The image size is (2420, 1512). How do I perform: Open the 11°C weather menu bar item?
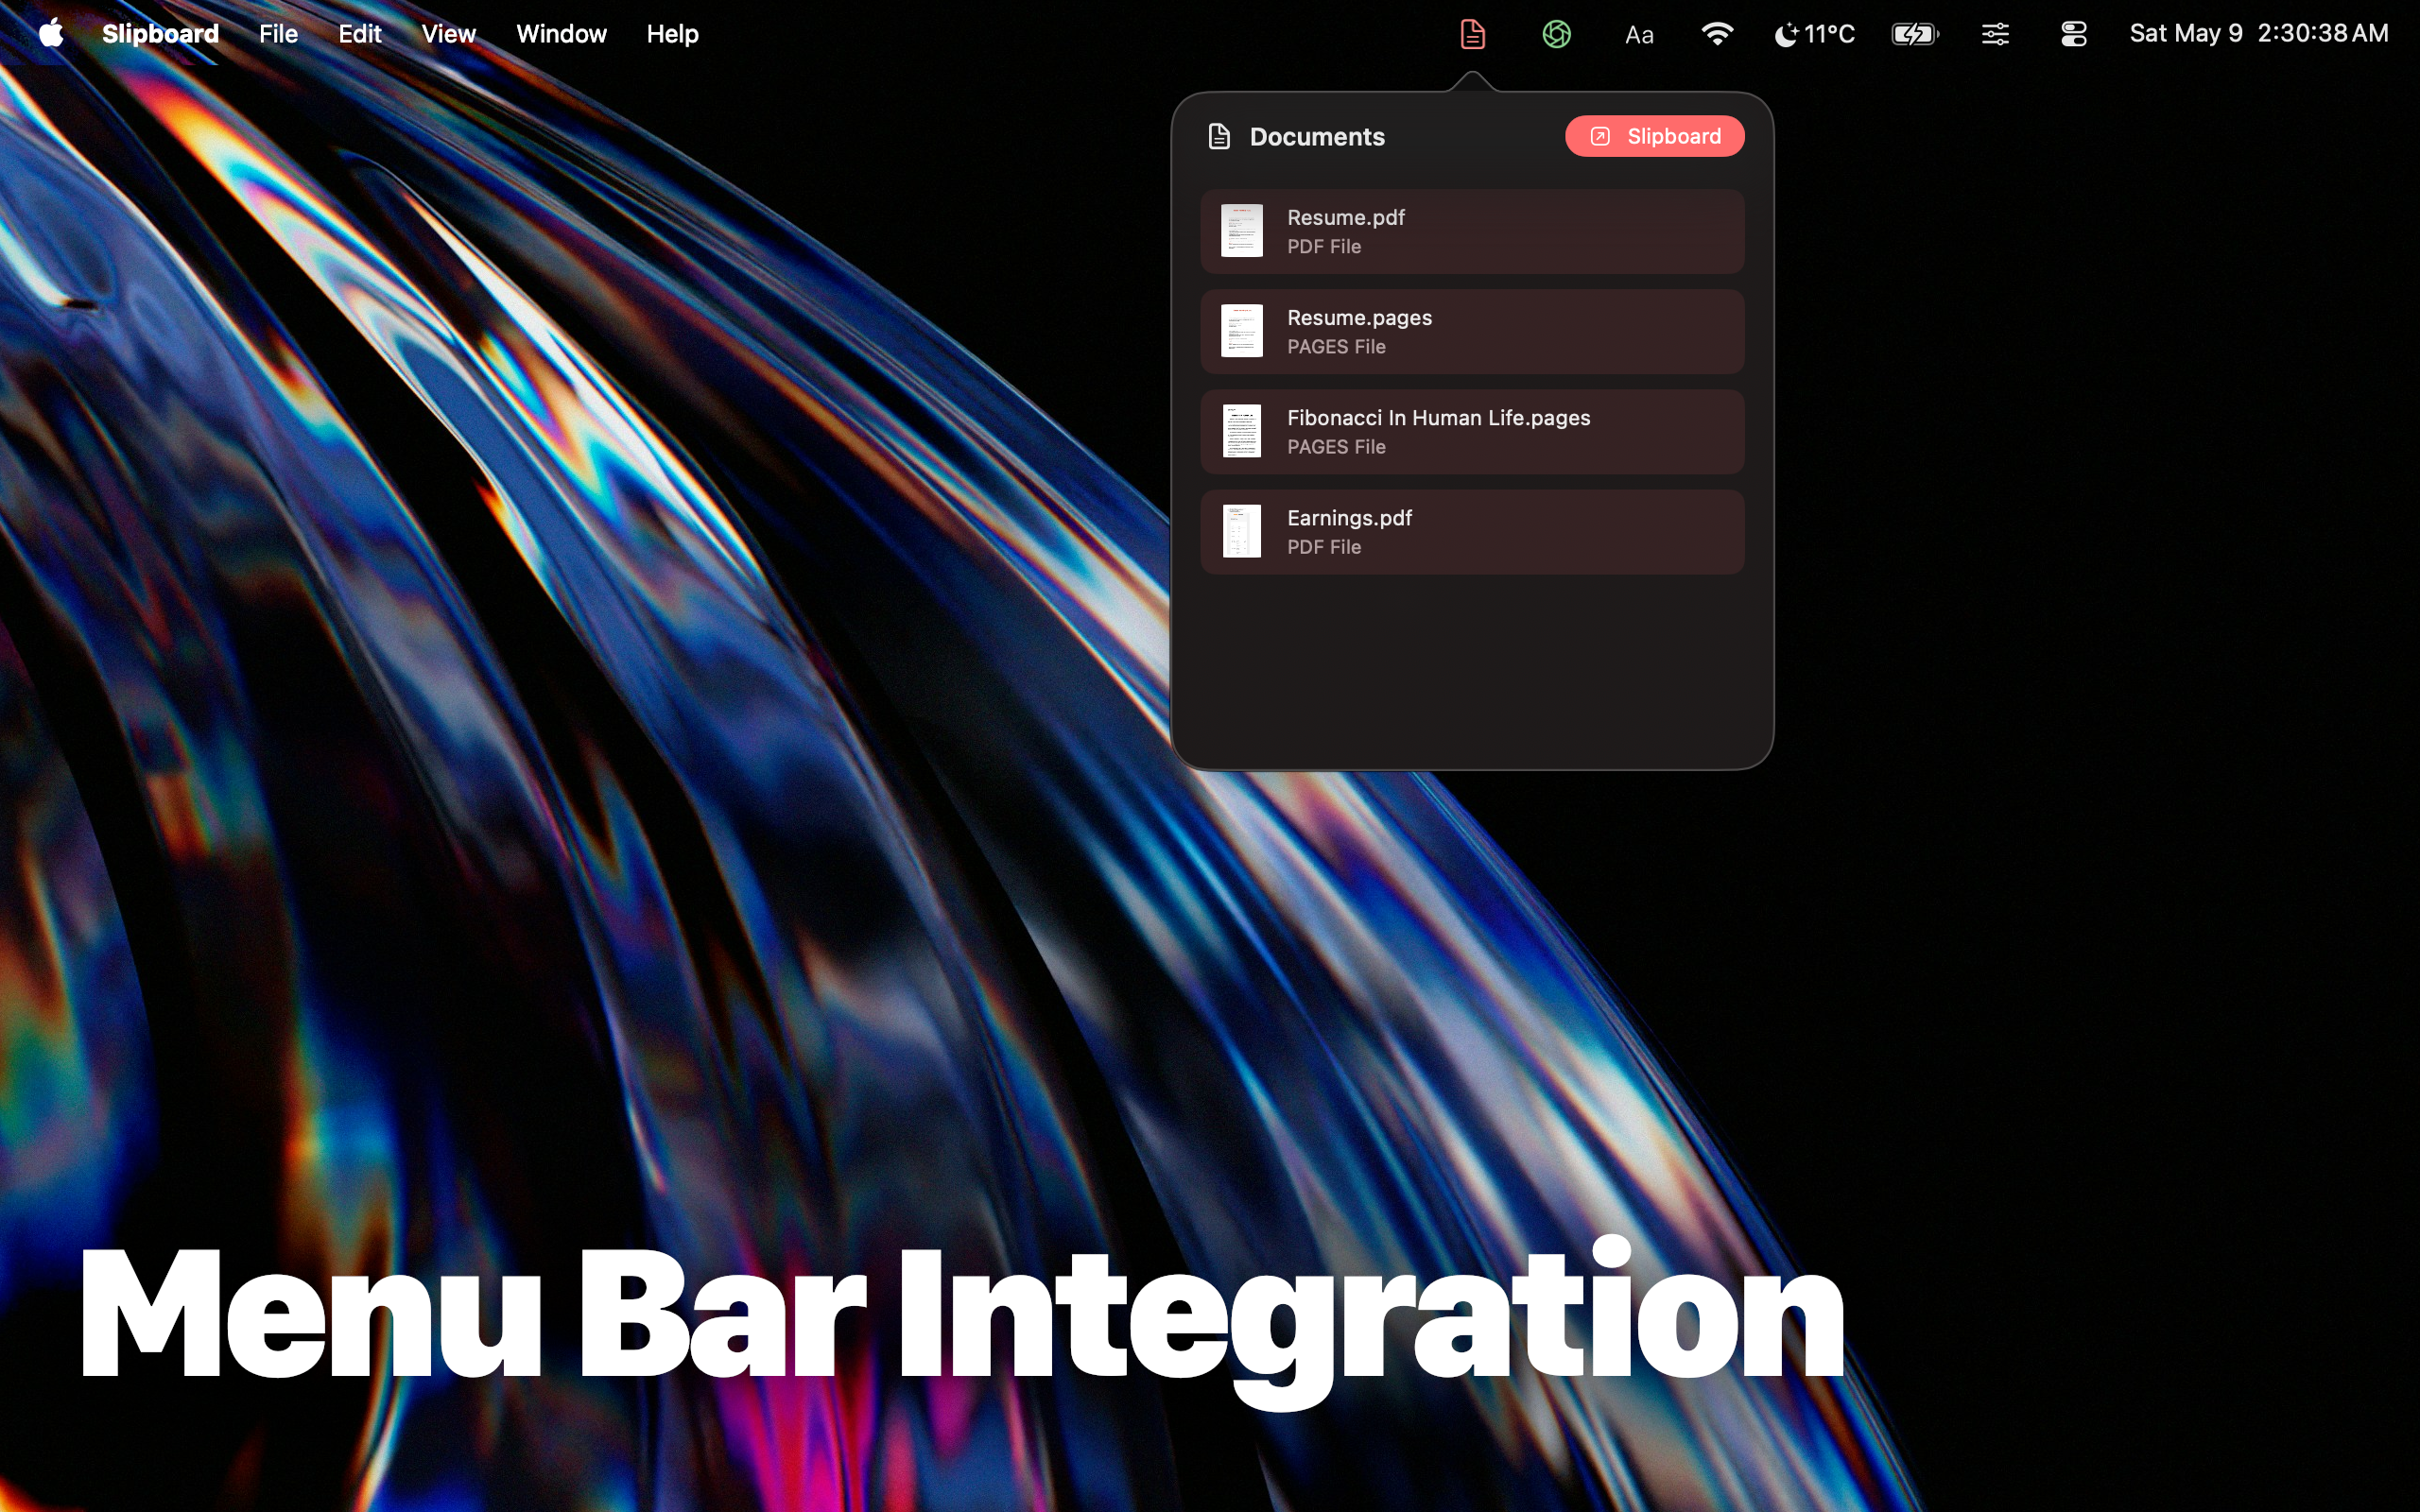[1814, 34]
